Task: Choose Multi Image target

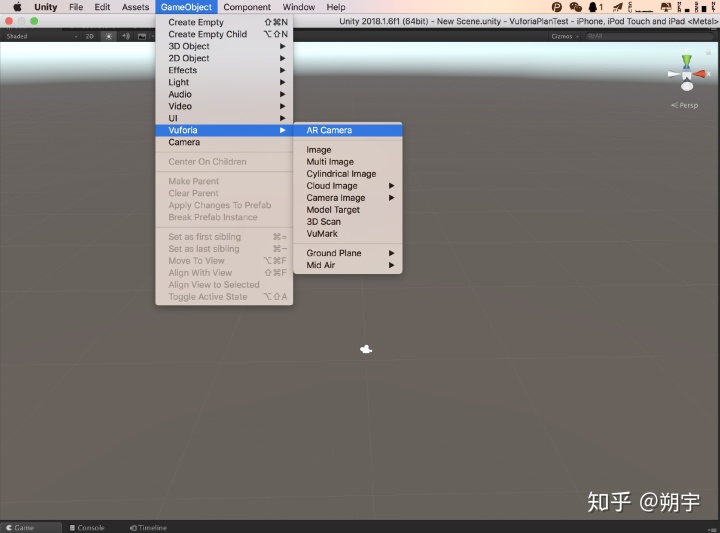Action: point(348,162)
